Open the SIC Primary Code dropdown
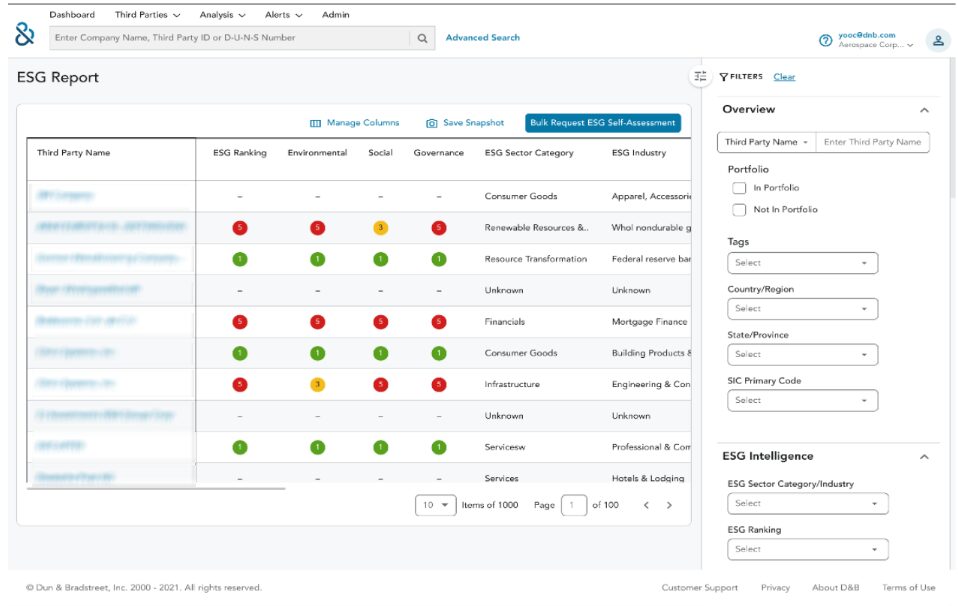The height and width of the screenshot is (606, 958). pyautogui.click(x=802, y=400)
